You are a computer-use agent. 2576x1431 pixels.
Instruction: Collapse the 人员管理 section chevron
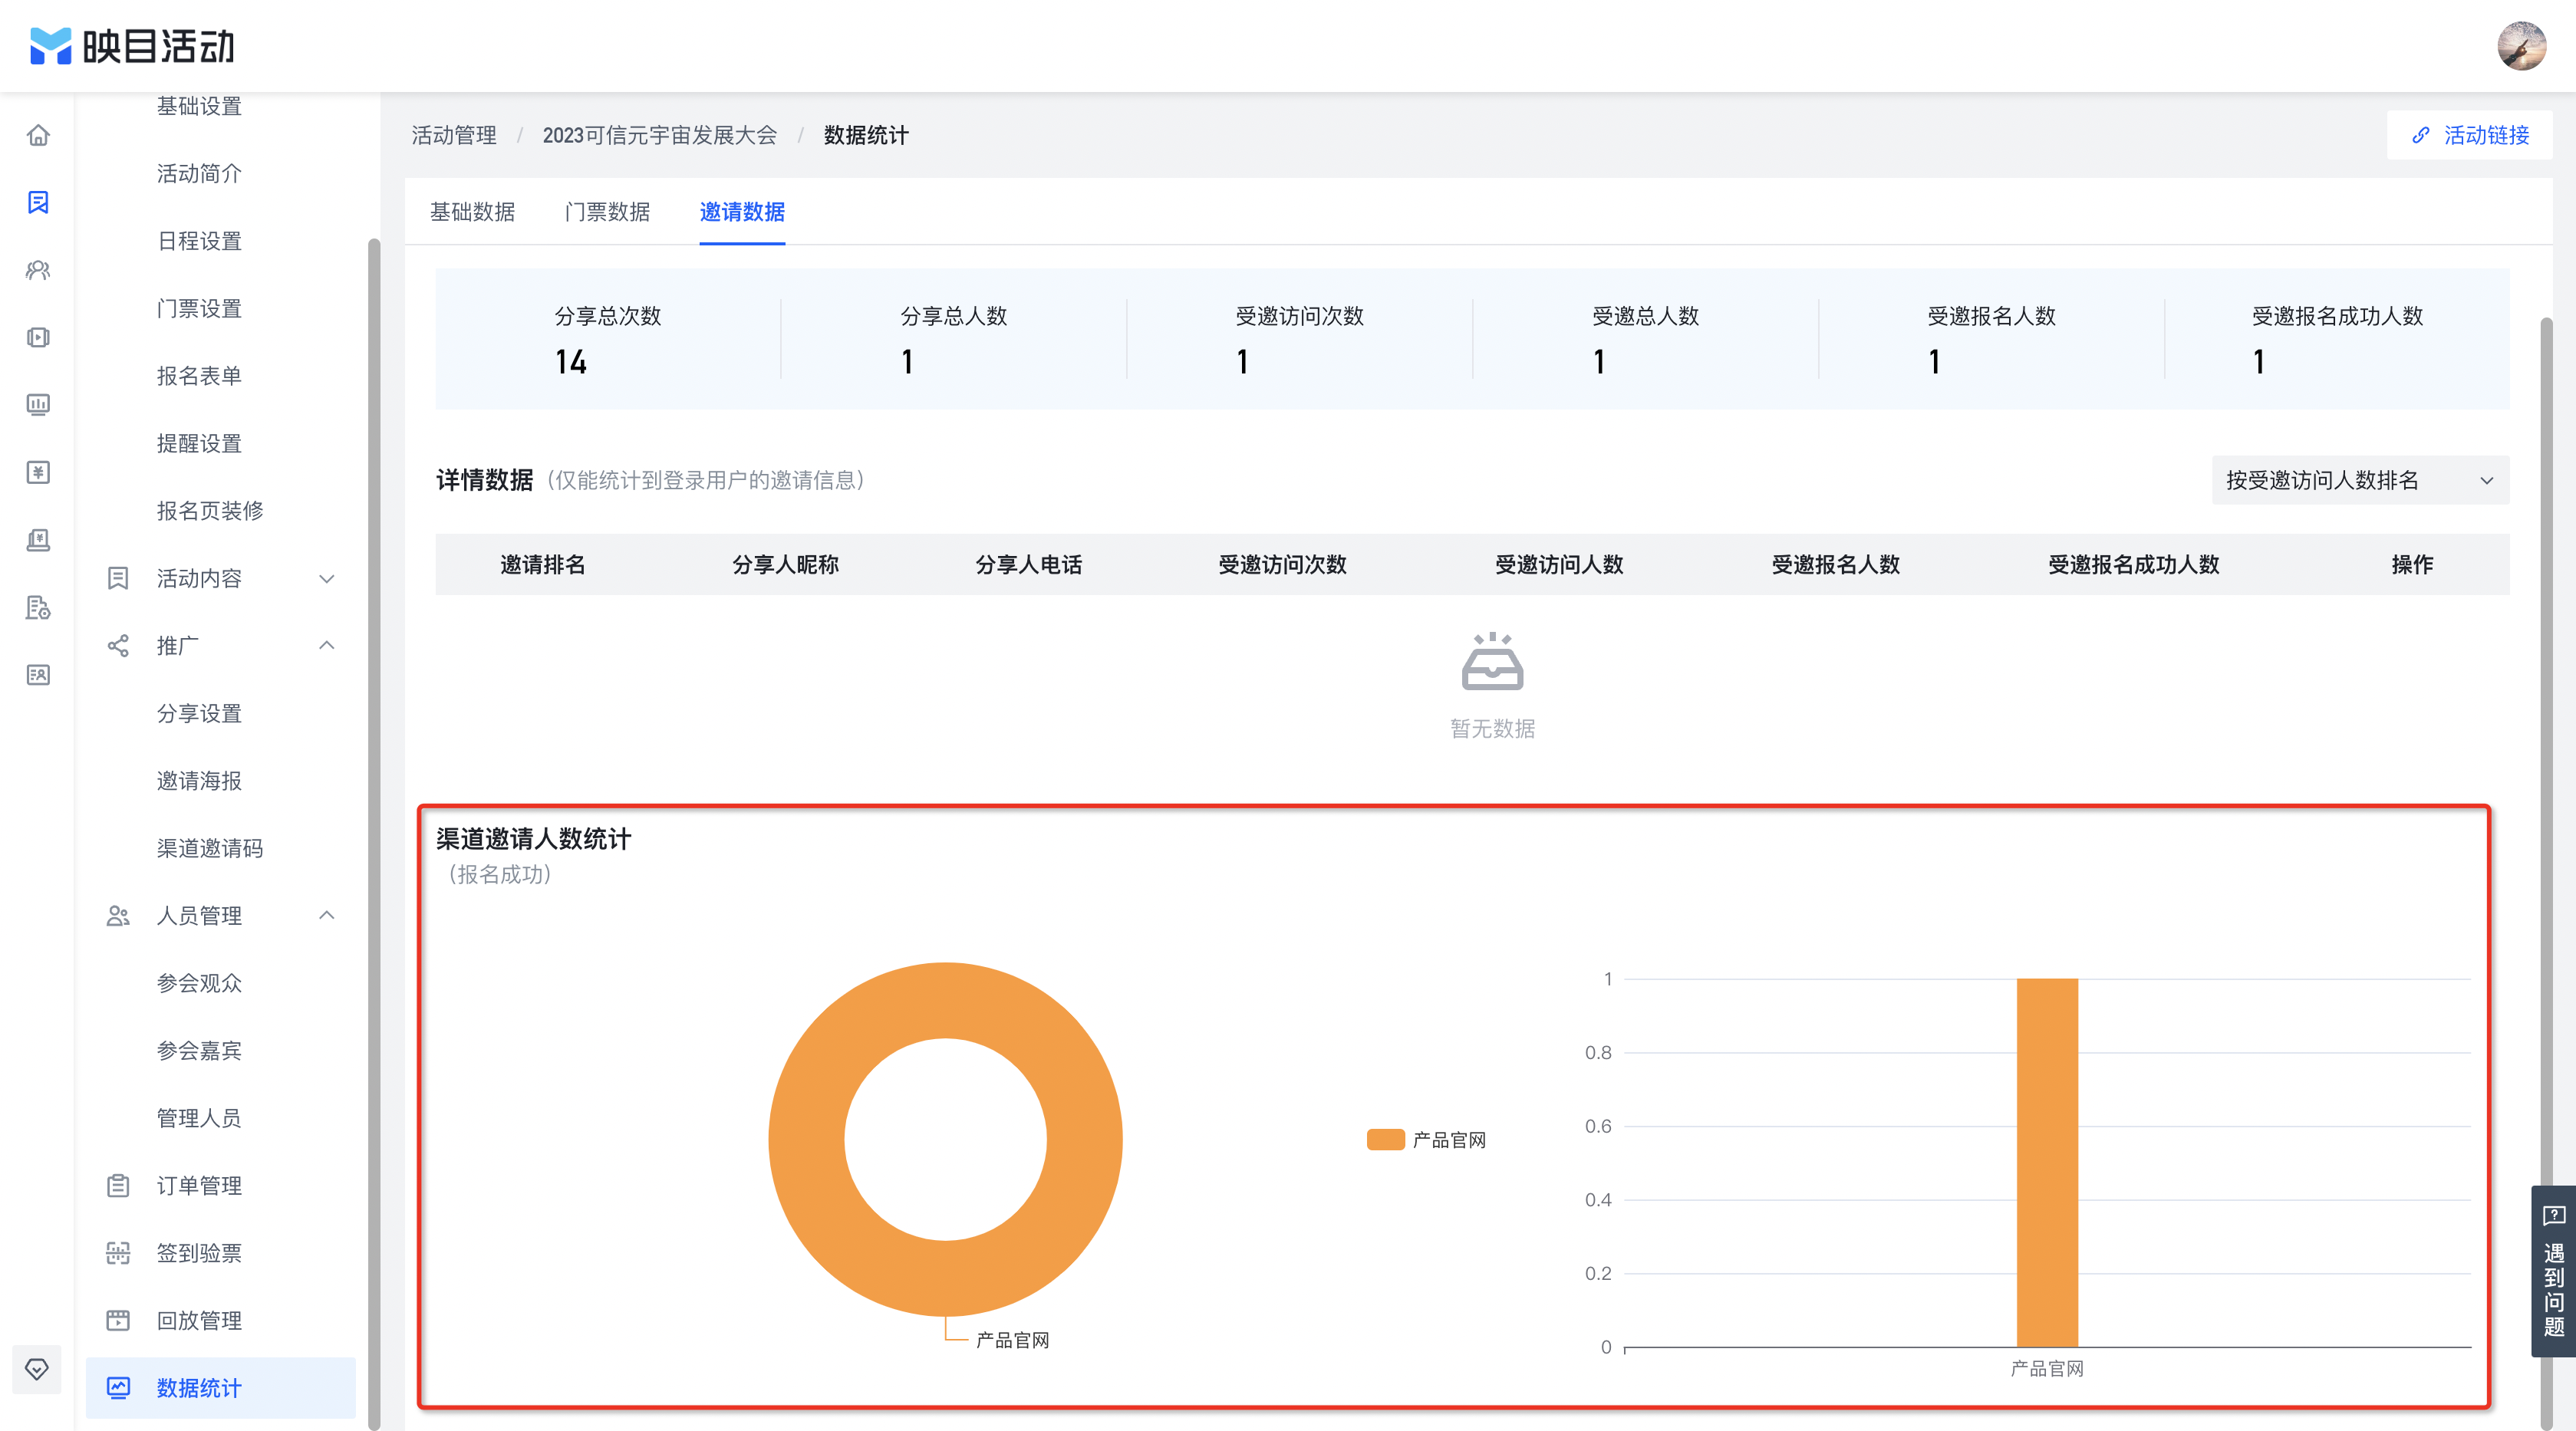326,916
